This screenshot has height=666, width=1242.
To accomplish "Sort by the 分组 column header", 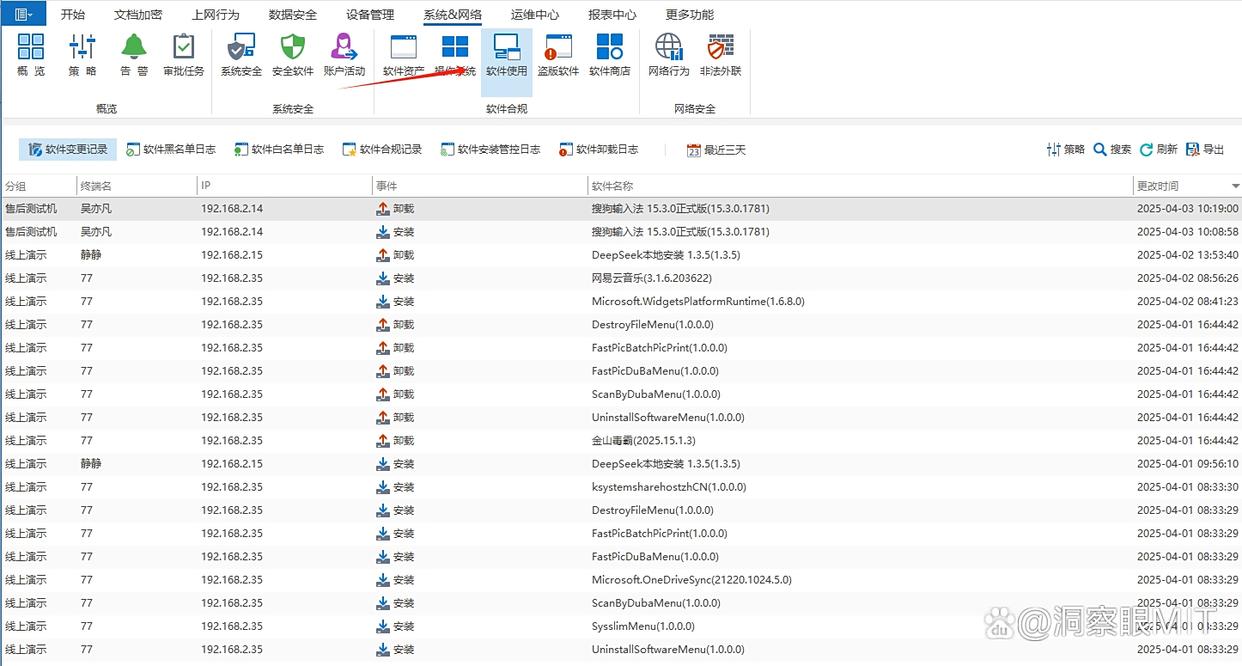I will coord(38,186).
